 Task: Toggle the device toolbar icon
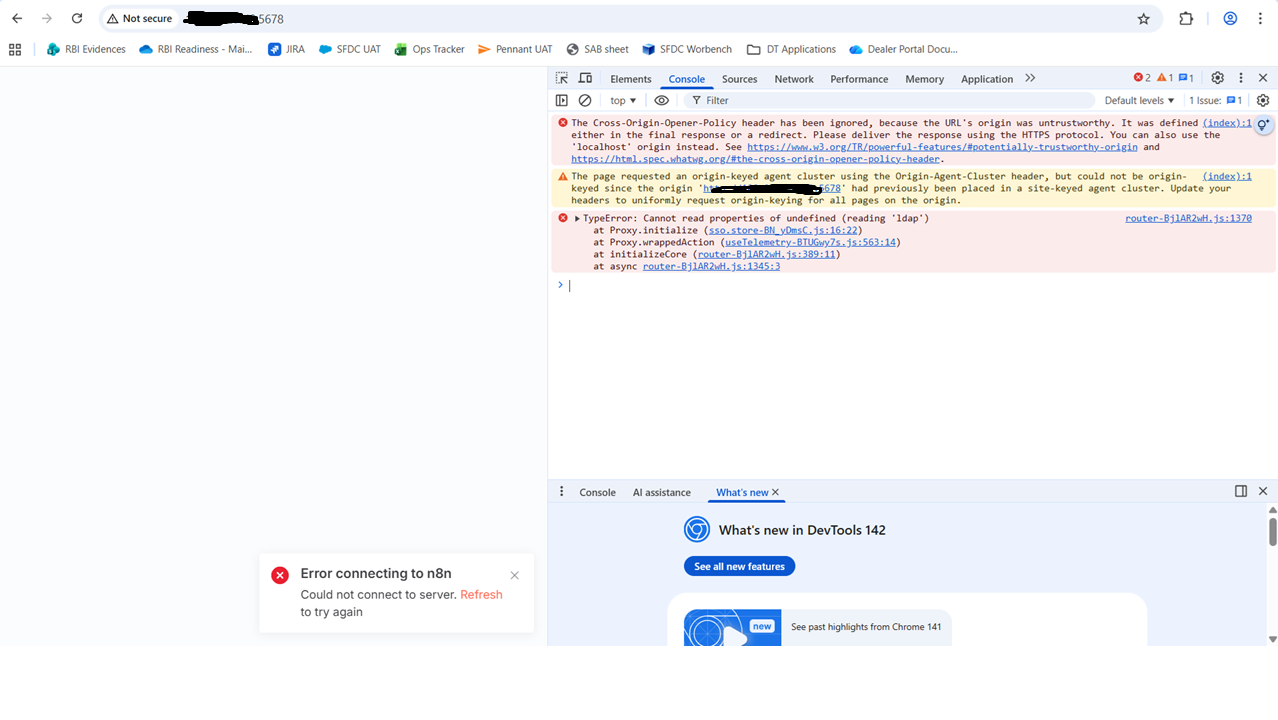click(x=585, y=78)
